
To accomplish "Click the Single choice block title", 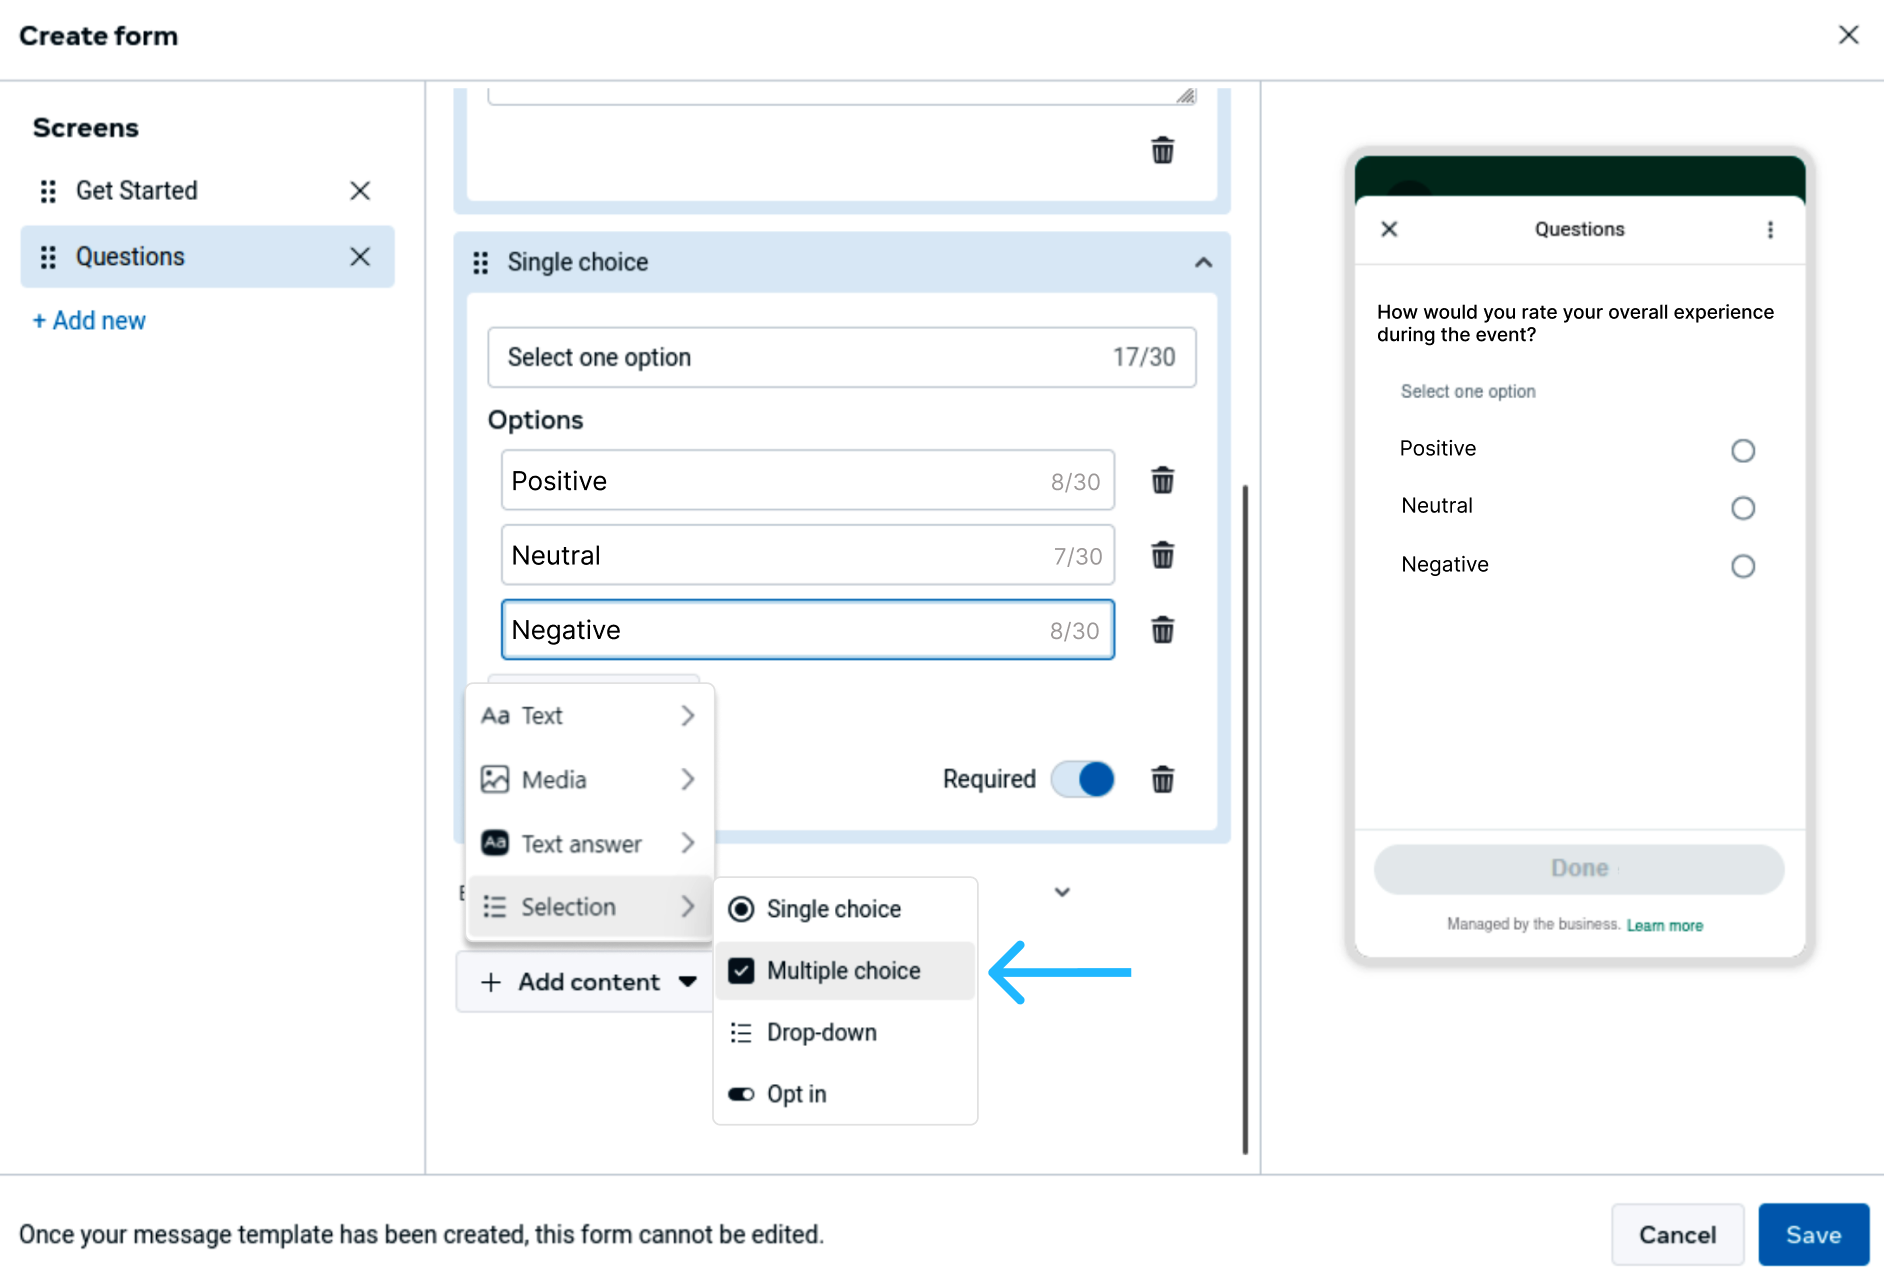I will click(577, 262).
